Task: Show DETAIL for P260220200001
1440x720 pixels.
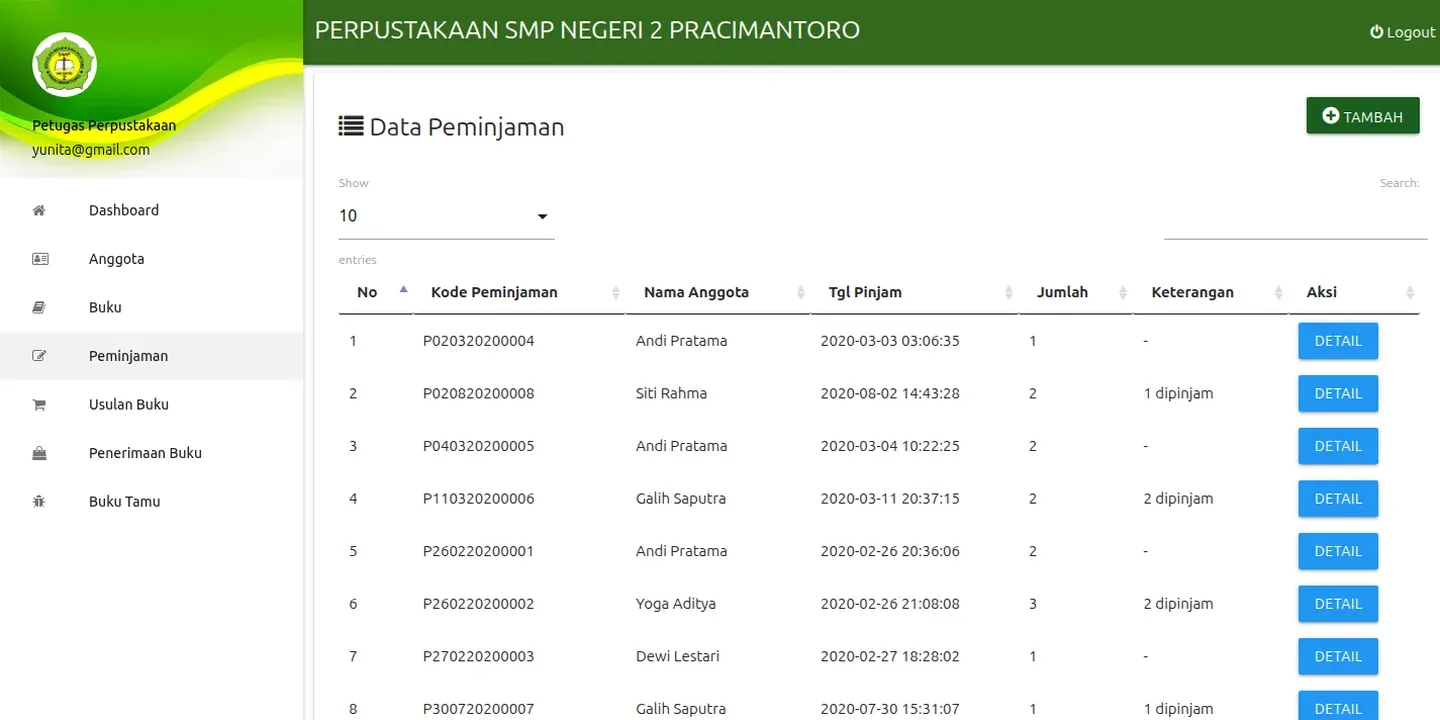Action: 1338,551
